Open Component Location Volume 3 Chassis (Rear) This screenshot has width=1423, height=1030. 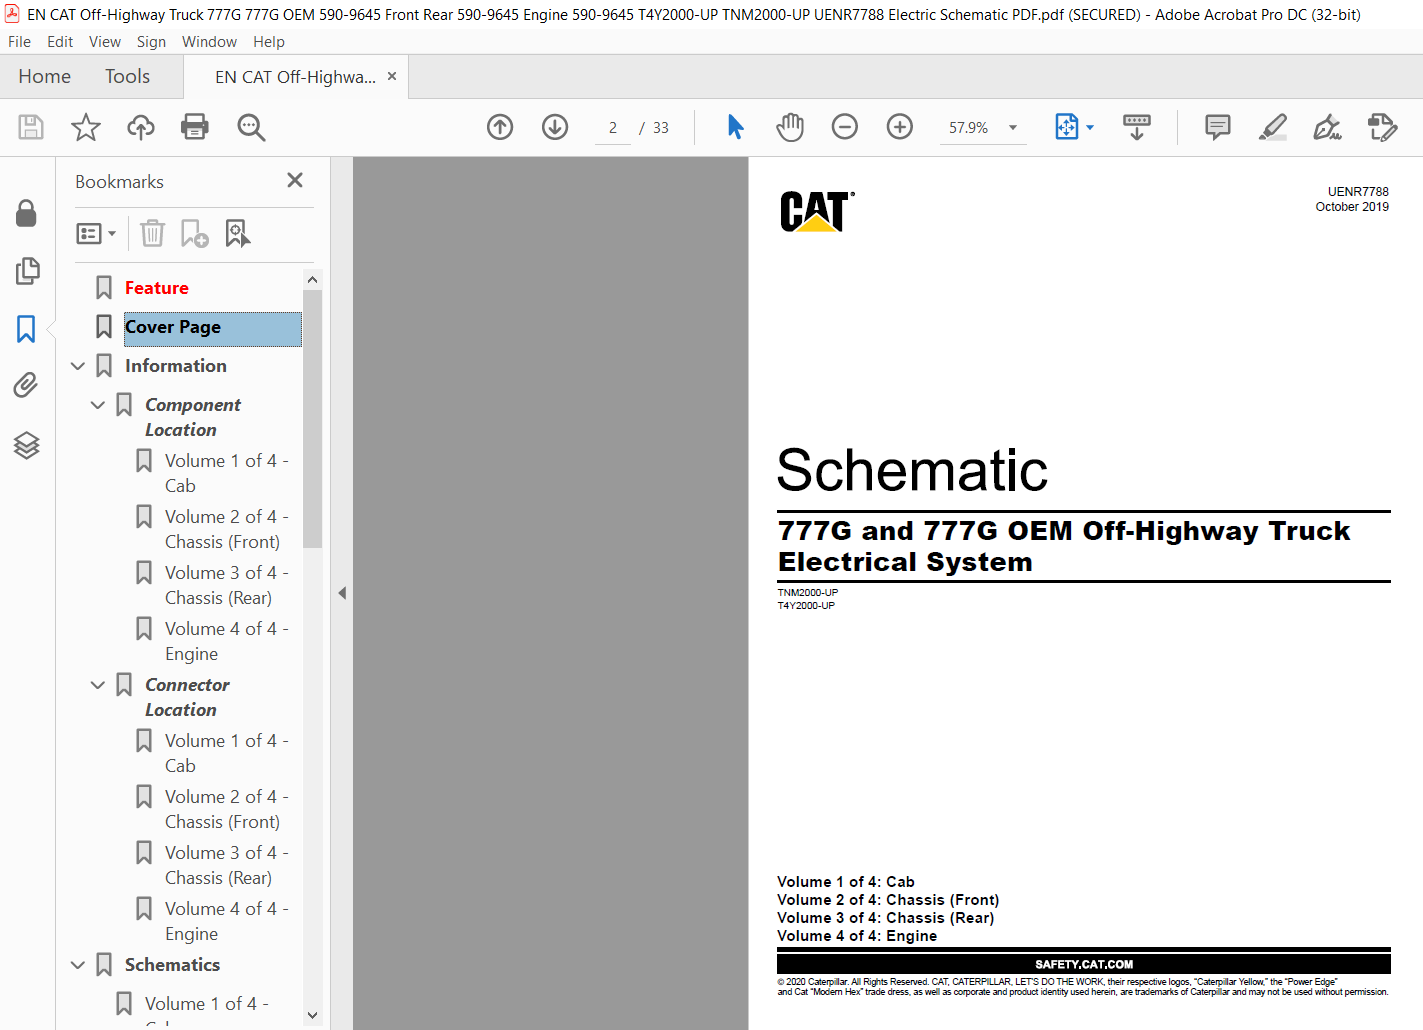tap(226, 585)
